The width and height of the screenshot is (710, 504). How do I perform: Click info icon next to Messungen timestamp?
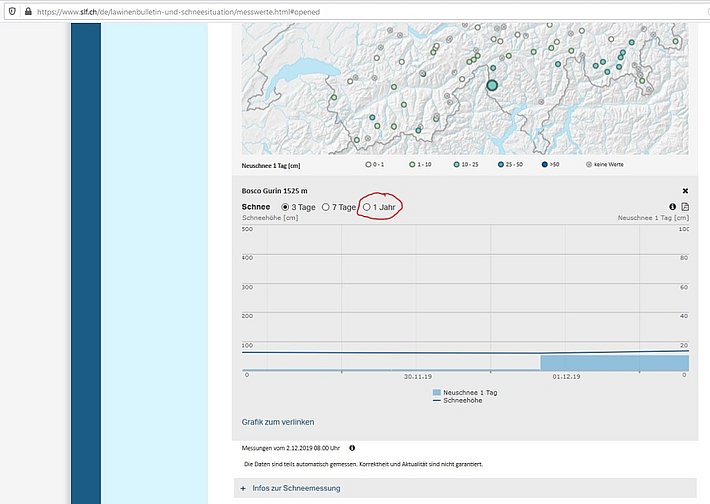pos(352,448)
